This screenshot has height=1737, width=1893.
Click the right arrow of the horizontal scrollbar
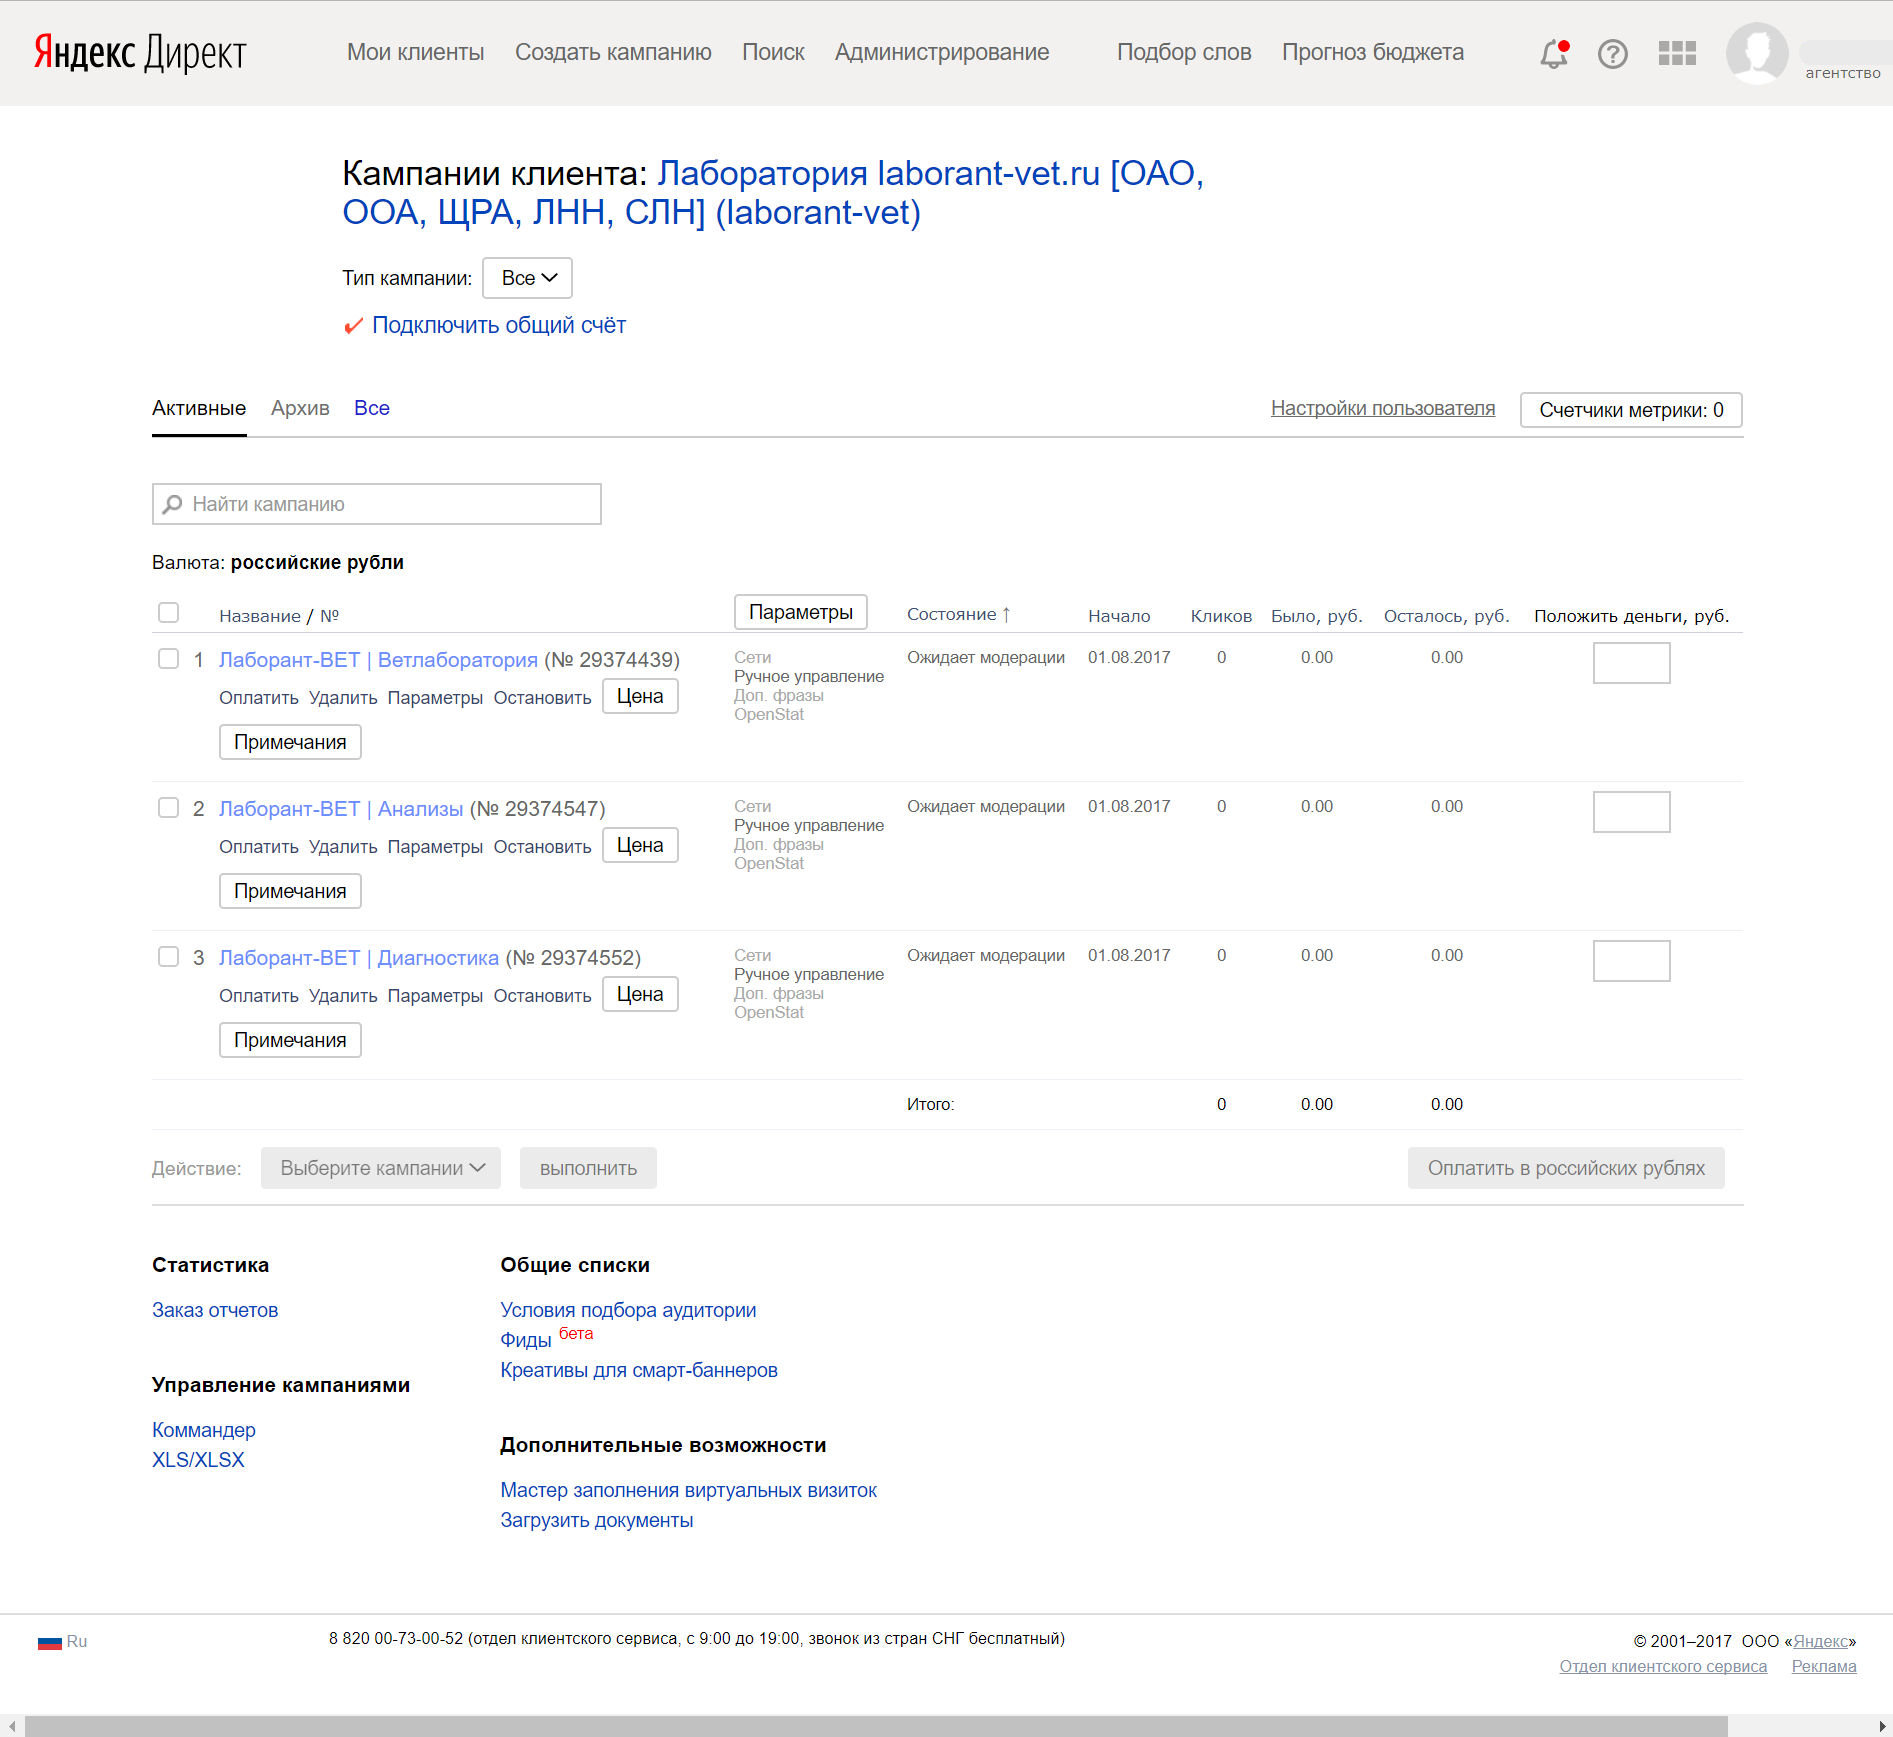click(1882, 1726)
